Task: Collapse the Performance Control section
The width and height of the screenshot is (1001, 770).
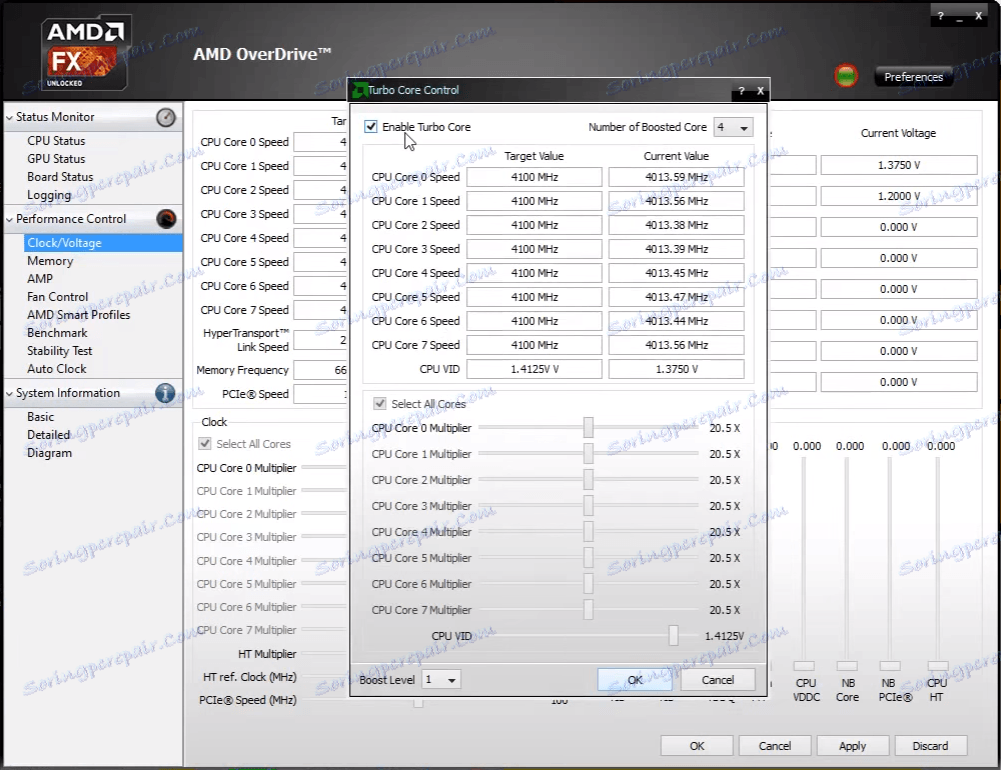Action: (9, 220)
